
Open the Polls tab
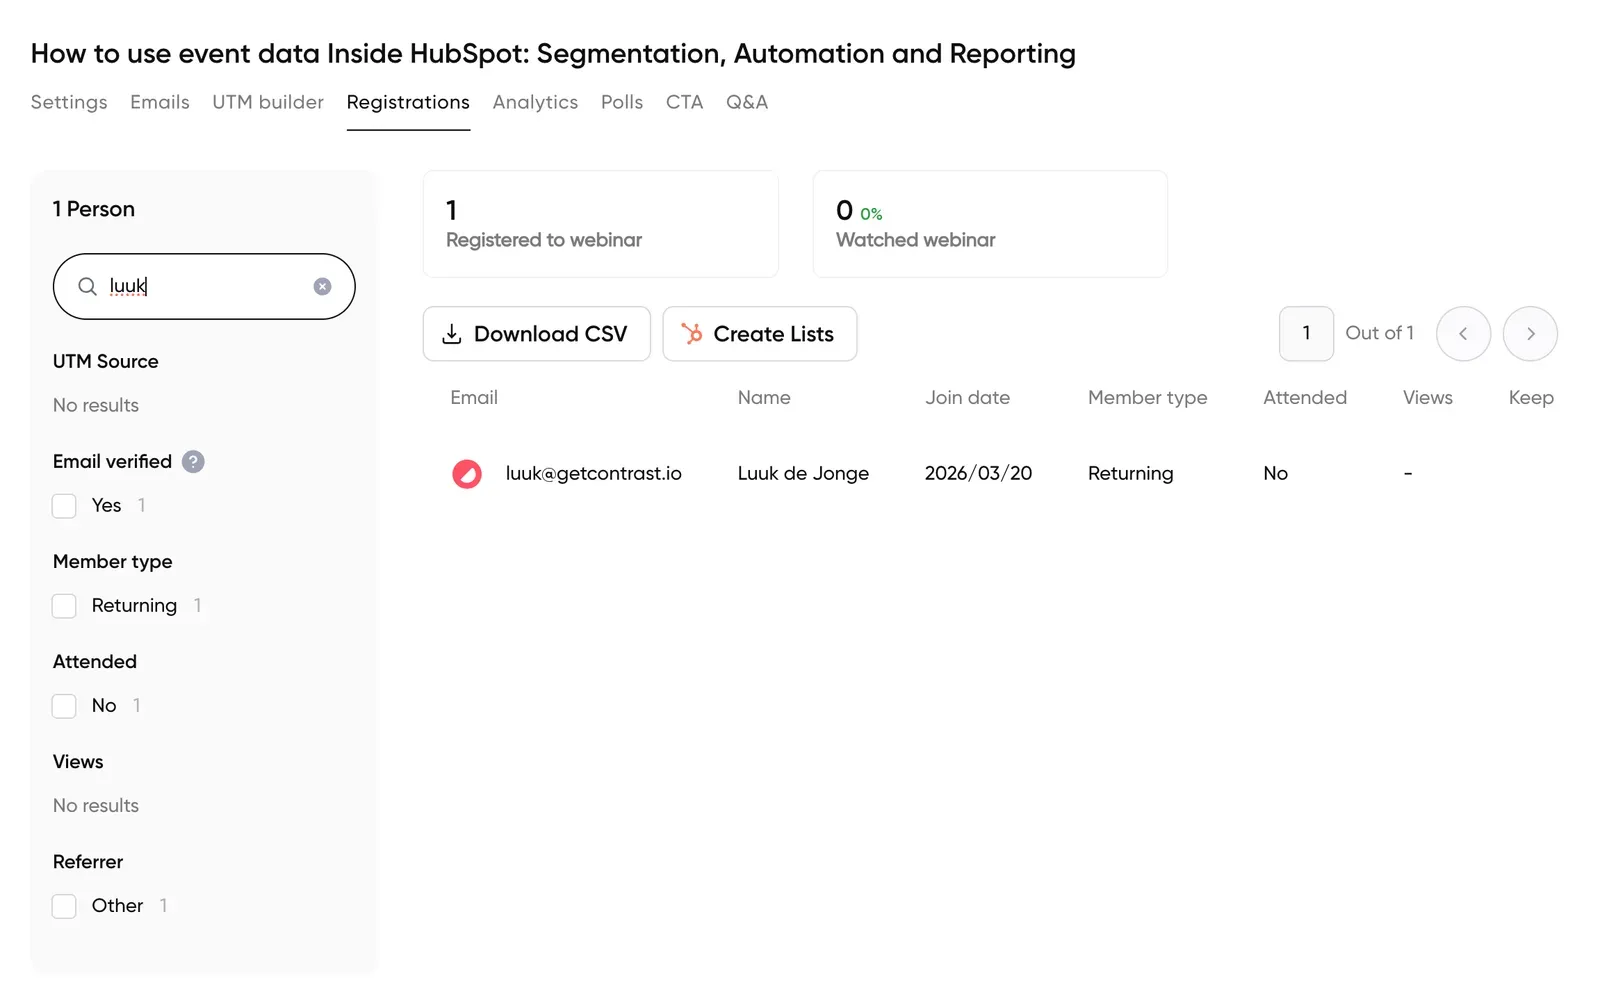pyautogui.click(x=622, y=102)
